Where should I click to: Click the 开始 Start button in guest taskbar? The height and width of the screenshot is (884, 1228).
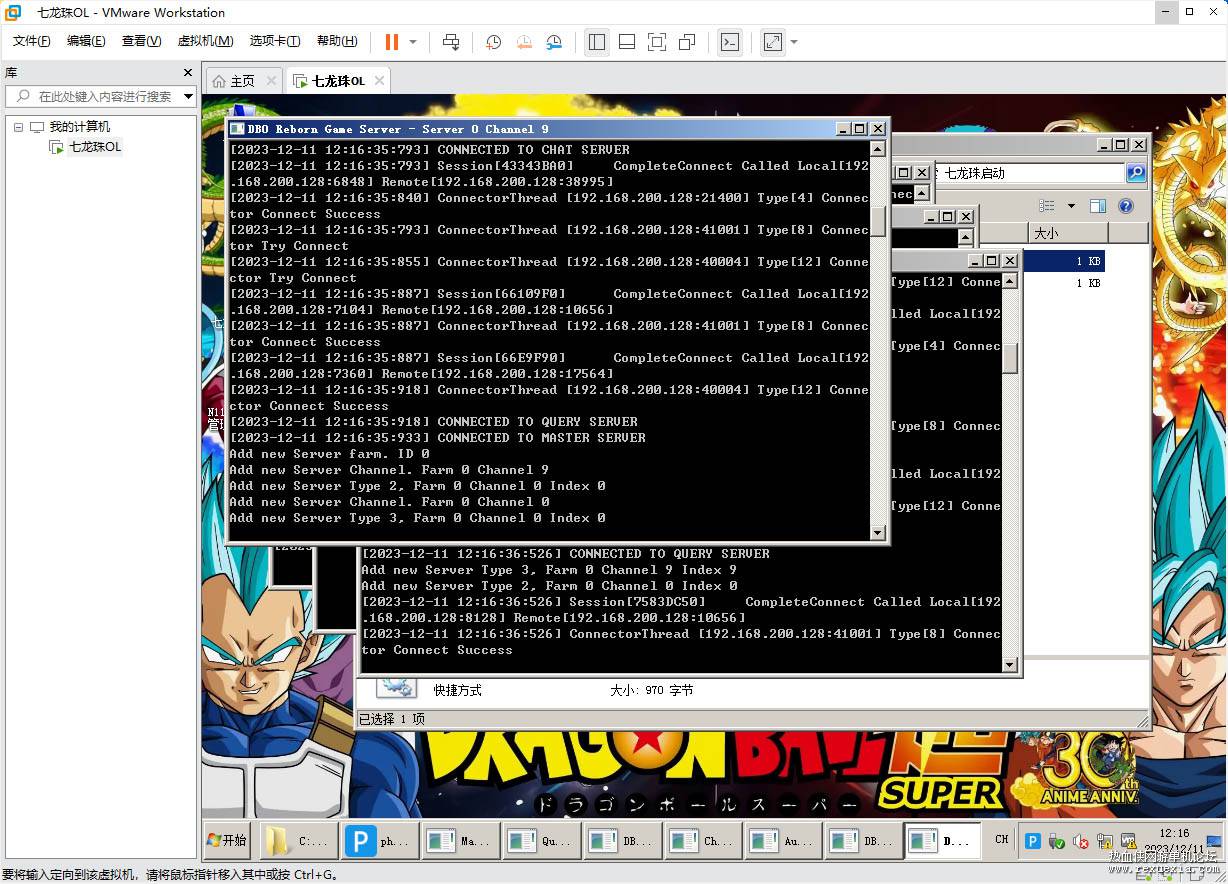tap(227, 840)
